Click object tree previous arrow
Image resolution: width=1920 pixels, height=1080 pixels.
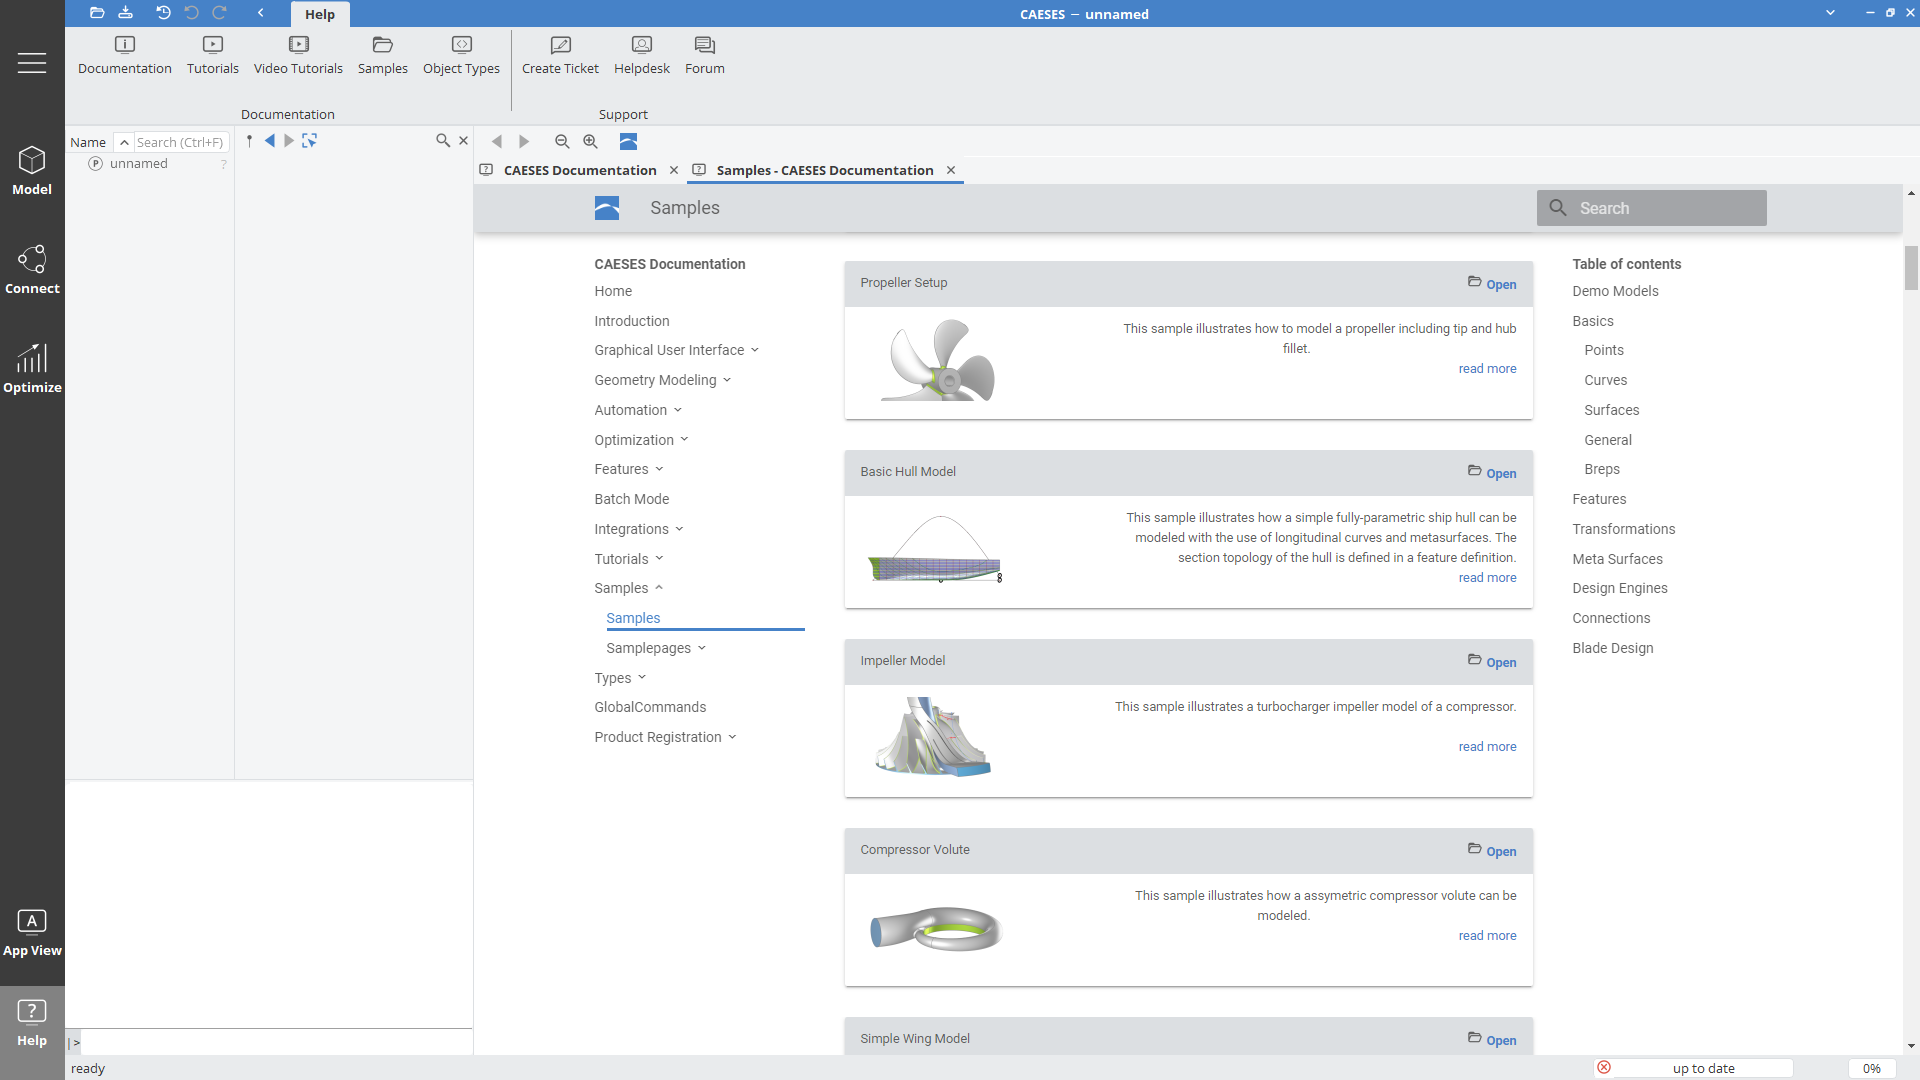point(269,141)
